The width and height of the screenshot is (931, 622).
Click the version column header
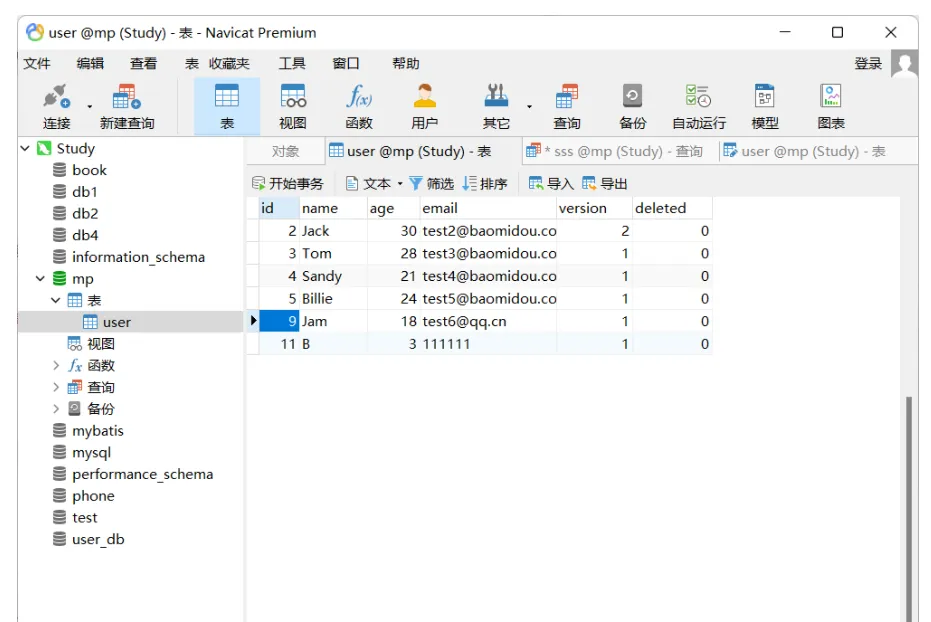[594, 208]
